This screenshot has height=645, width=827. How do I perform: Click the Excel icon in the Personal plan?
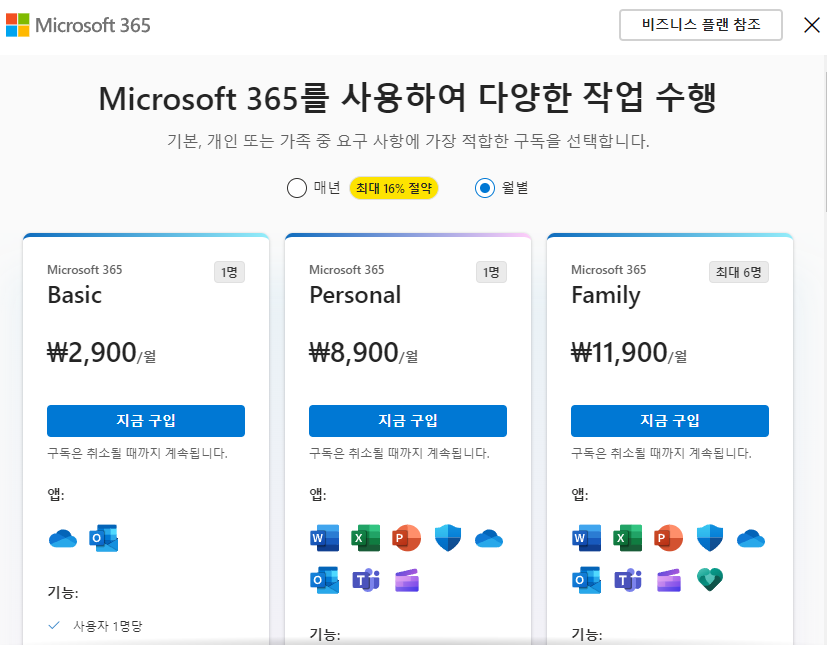coord(366,538)
